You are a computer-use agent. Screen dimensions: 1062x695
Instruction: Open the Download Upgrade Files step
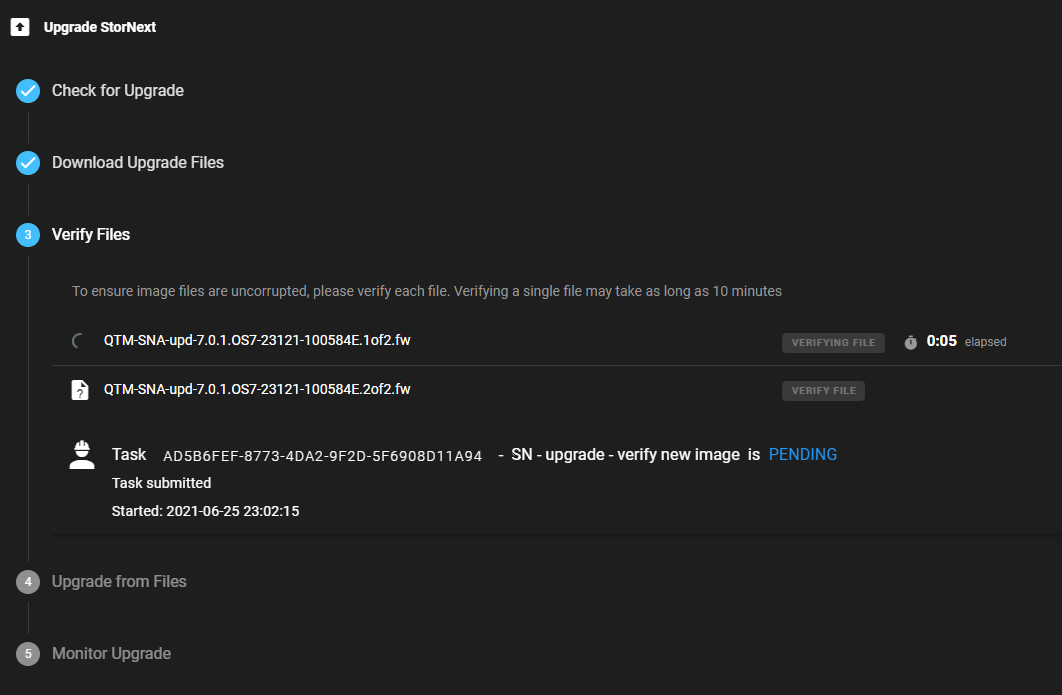tap(138, 163)
